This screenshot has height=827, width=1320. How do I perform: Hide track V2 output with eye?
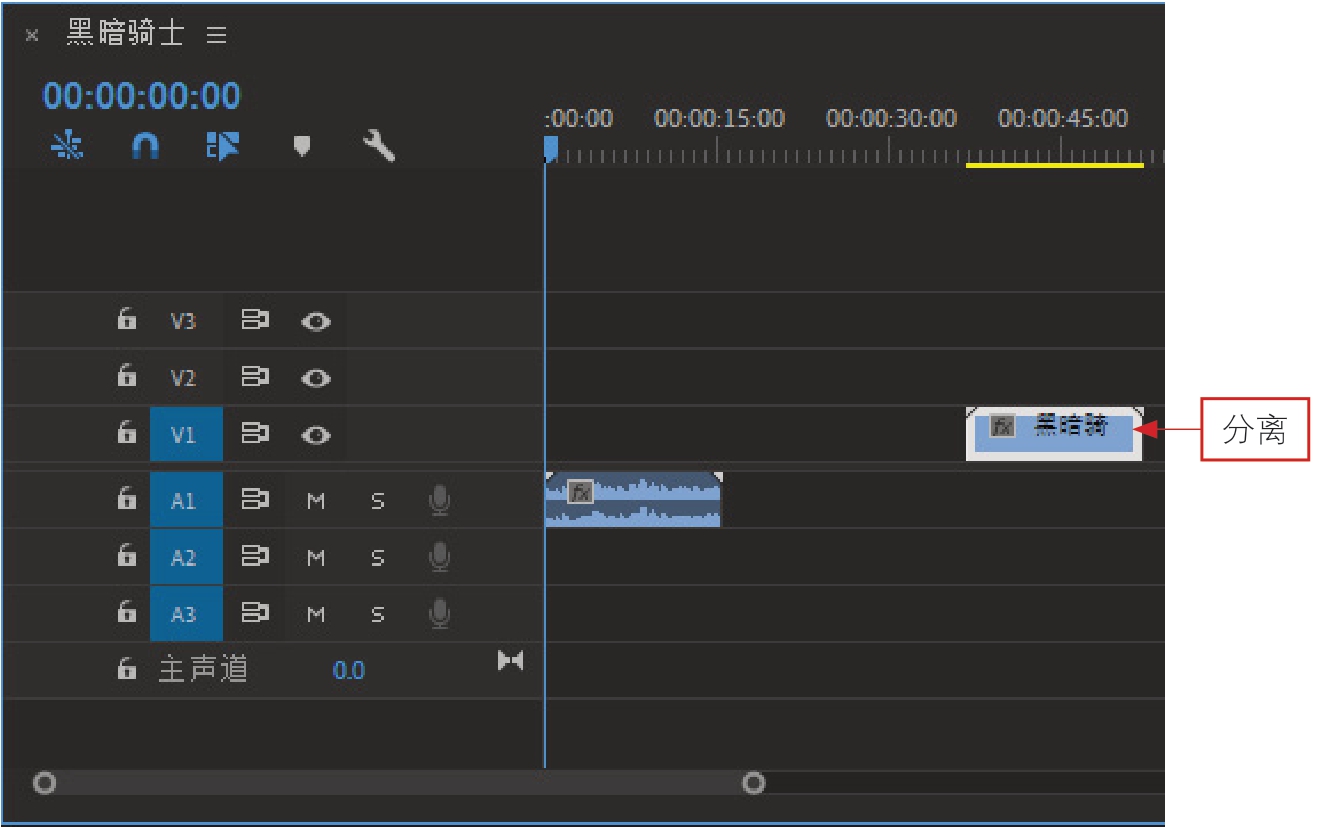[316, 378]
